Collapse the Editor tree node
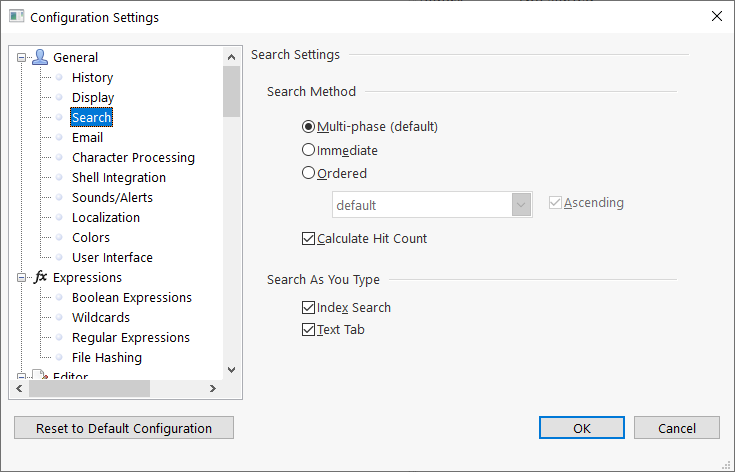735x472 pixels. coord(21,376)
